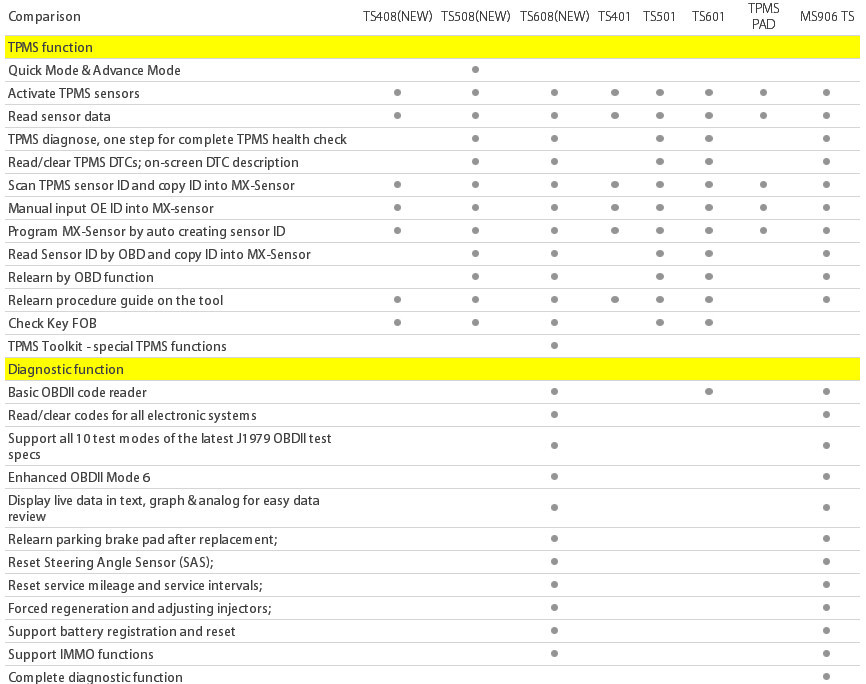Click the TS408(NEW) column header
This screenshot has height=684, width=866.
coord(398,17)
